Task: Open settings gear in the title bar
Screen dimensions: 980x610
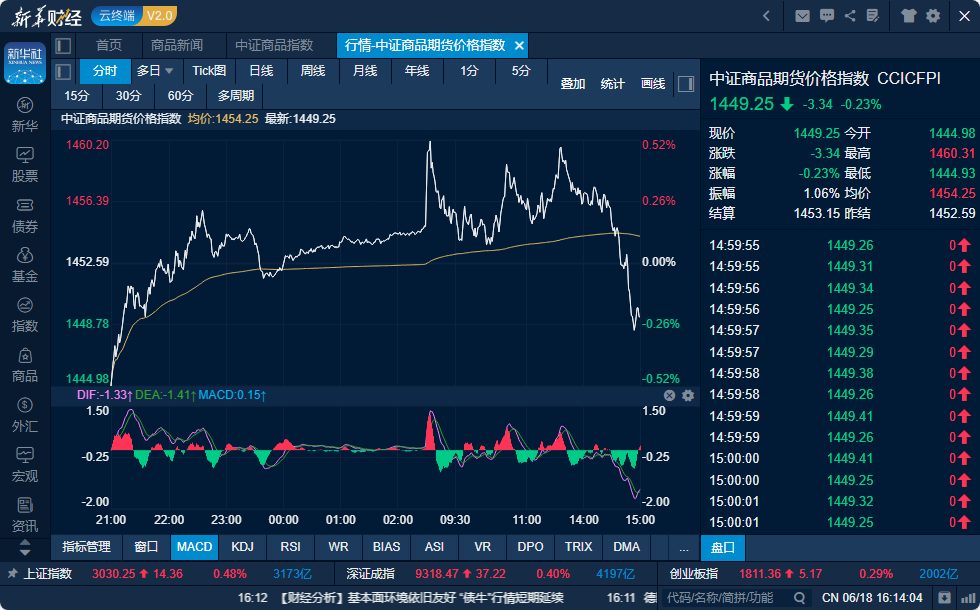Action: [x=933, y=15]
